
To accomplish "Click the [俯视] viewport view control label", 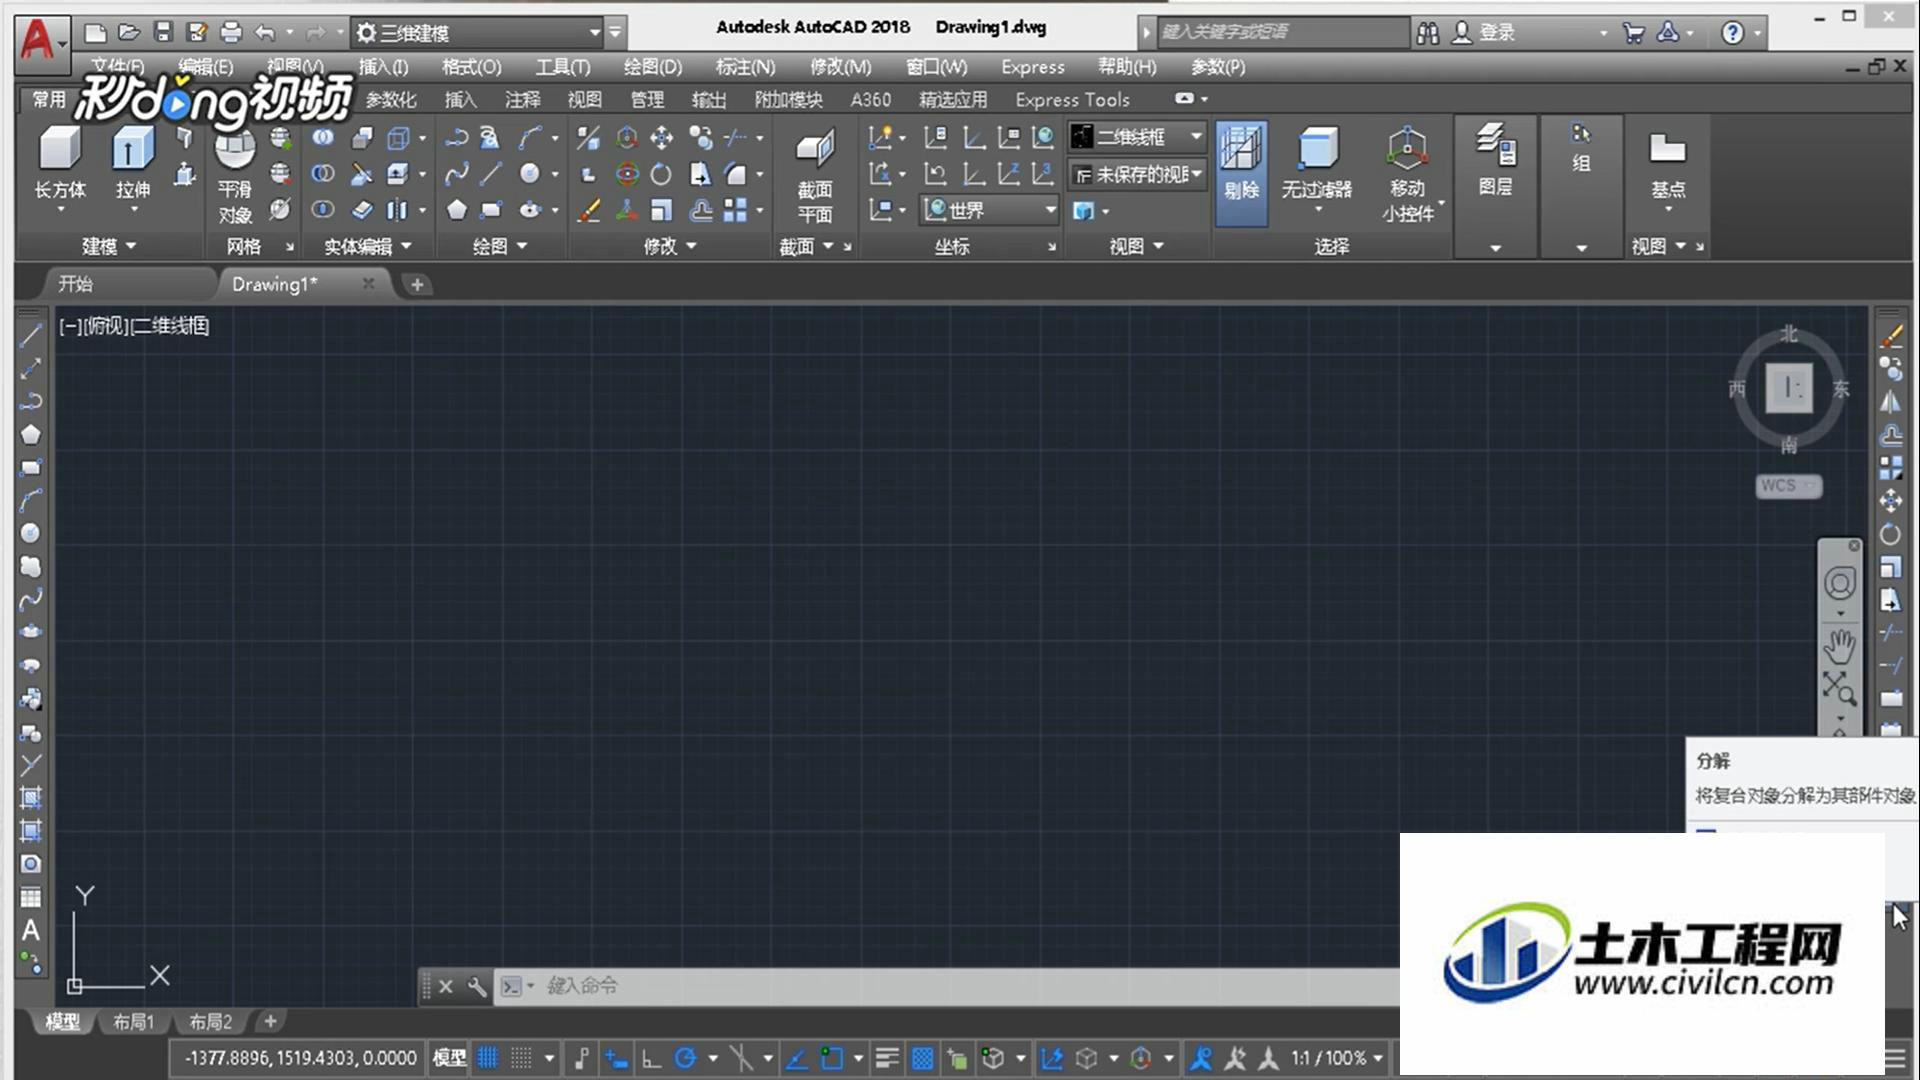I will pyautogui.click(x=107, y=326).
